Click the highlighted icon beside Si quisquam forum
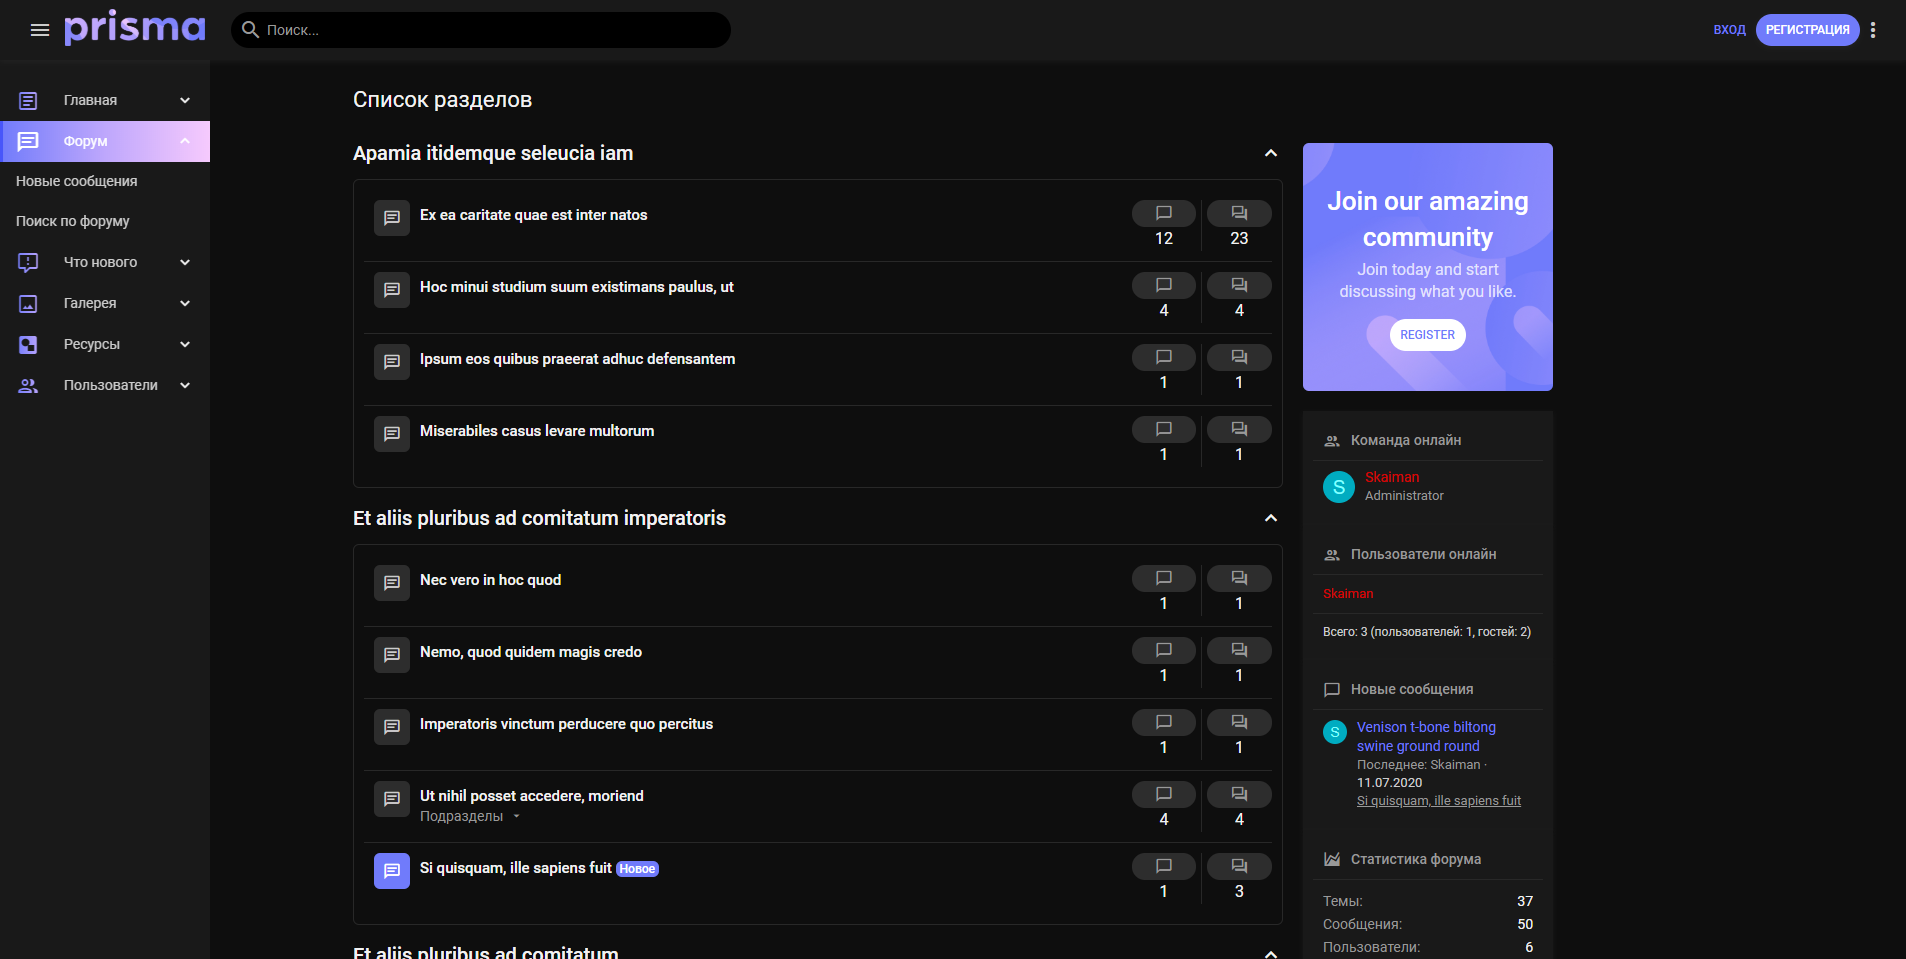The width and height of the screenshot is (1906, 959). pos(392,871)
